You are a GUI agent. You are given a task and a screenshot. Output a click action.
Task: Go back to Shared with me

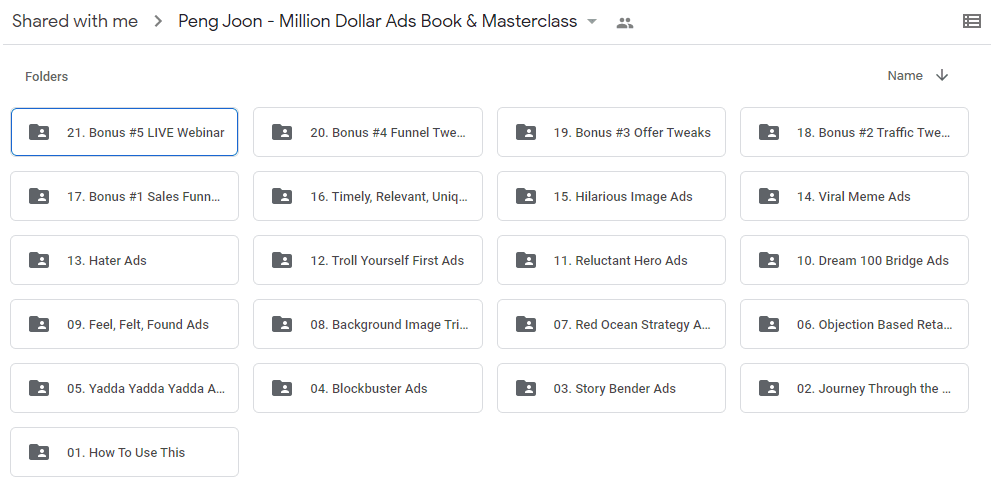pyautogui.click(x=75, y=21)
